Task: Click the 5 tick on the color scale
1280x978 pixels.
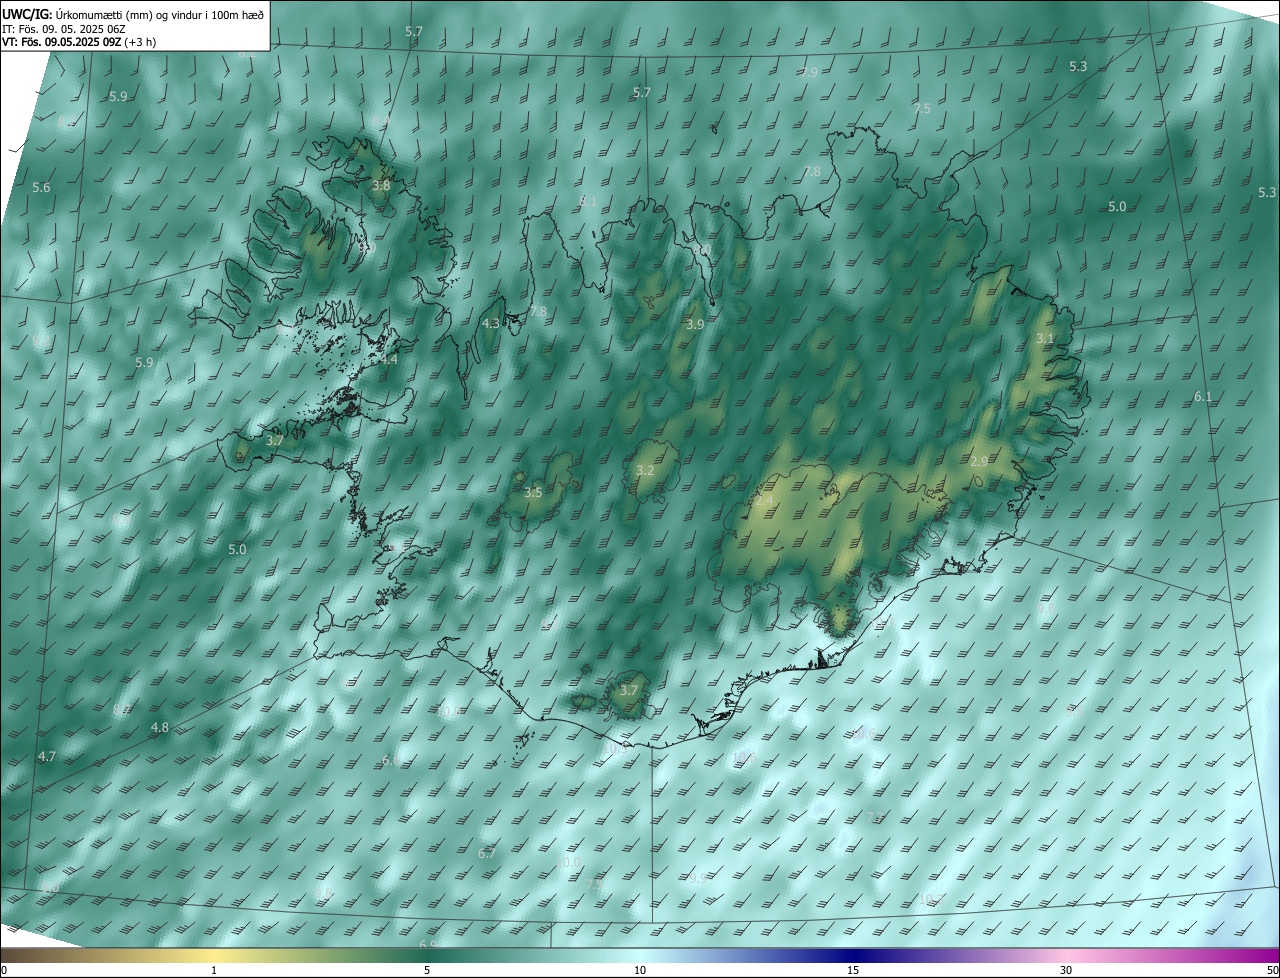Action: click(427, 970)
